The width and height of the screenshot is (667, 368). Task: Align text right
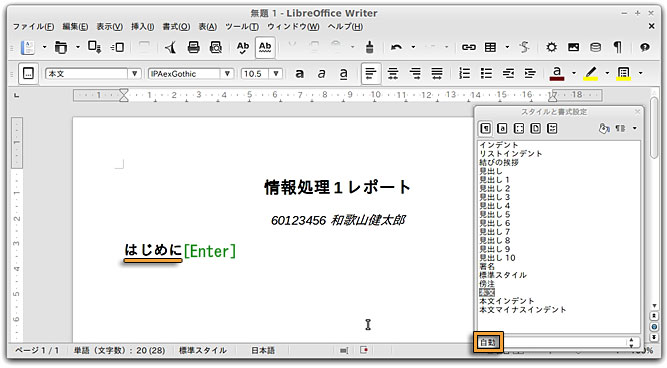pyautogui.click(x=415, y=74)
